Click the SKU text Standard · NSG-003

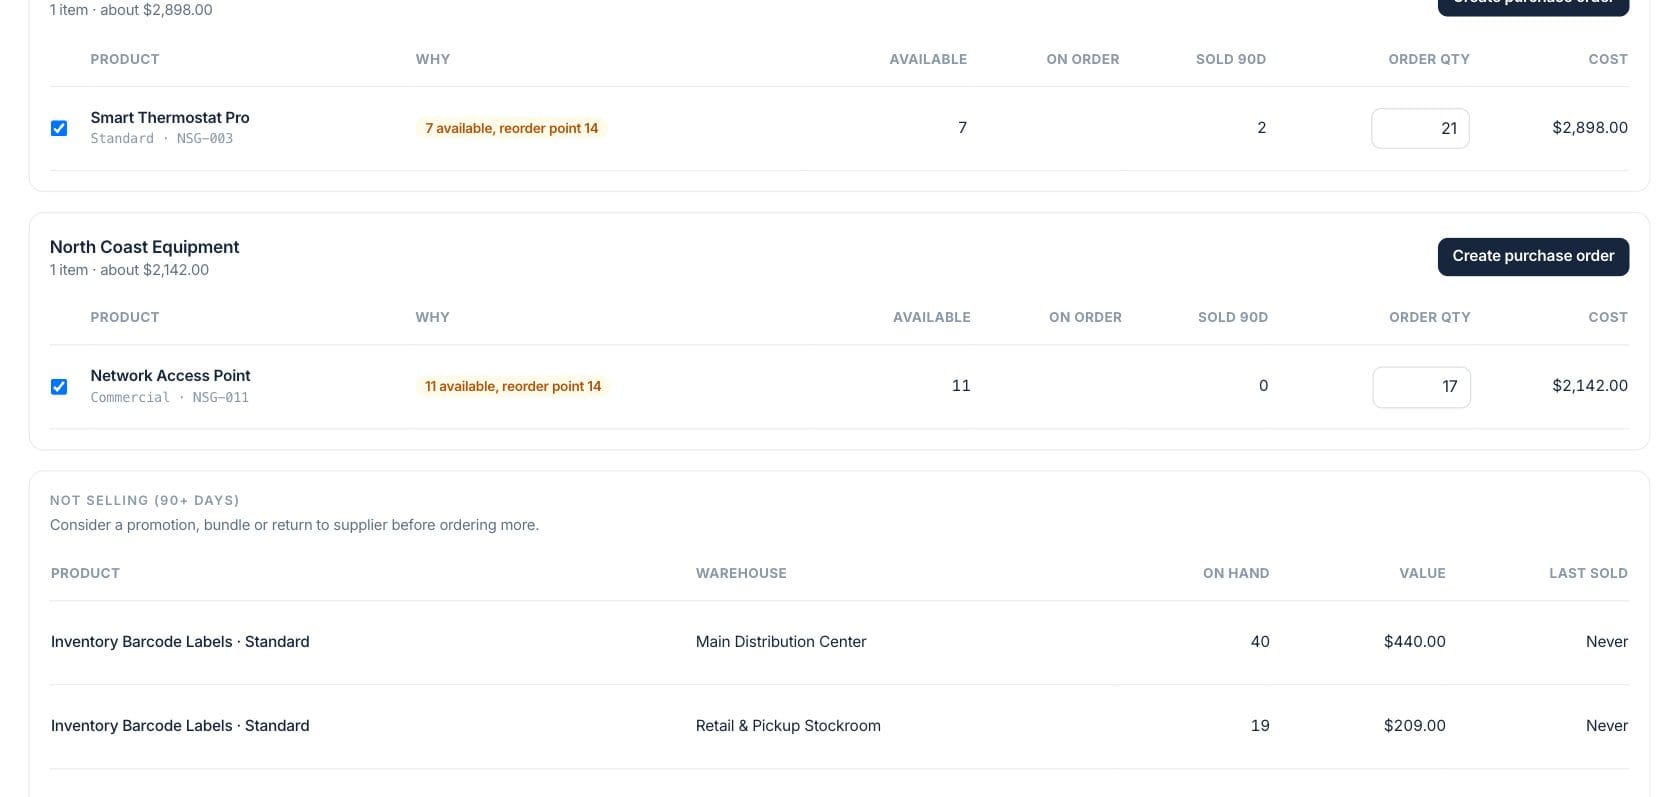[161, 138]
